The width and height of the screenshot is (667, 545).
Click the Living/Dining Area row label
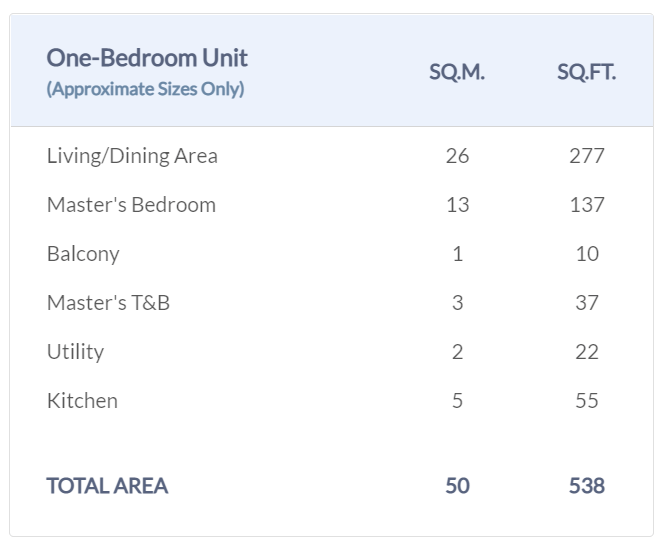pyautogui.click(x=132, y=156)
